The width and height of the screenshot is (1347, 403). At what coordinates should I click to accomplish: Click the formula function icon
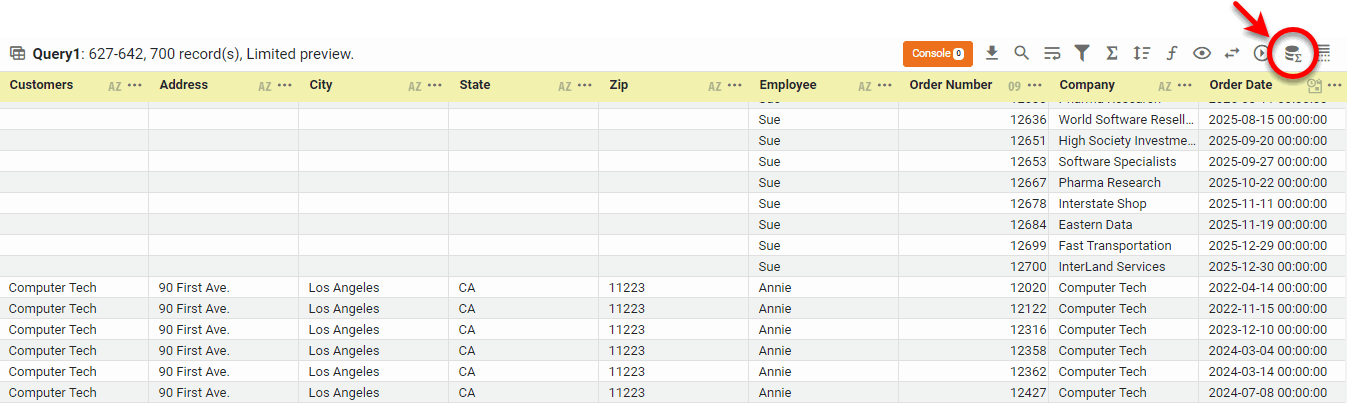(1172, 53)
